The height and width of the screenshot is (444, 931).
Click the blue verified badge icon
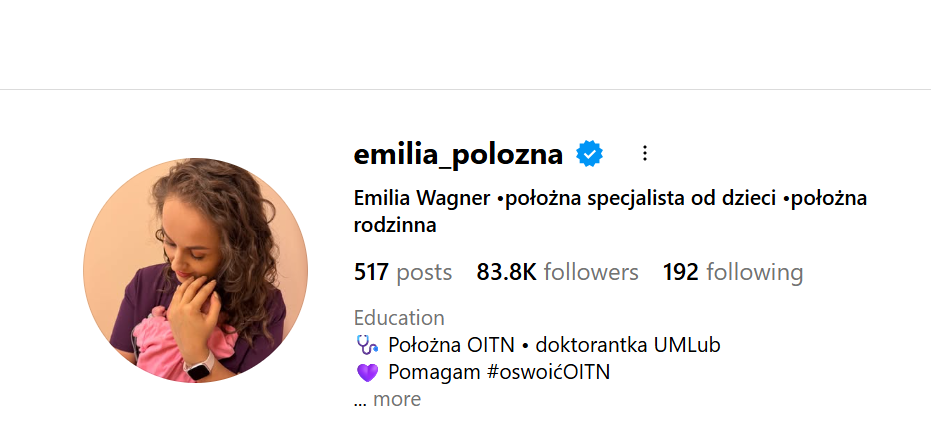pos(590,154)
